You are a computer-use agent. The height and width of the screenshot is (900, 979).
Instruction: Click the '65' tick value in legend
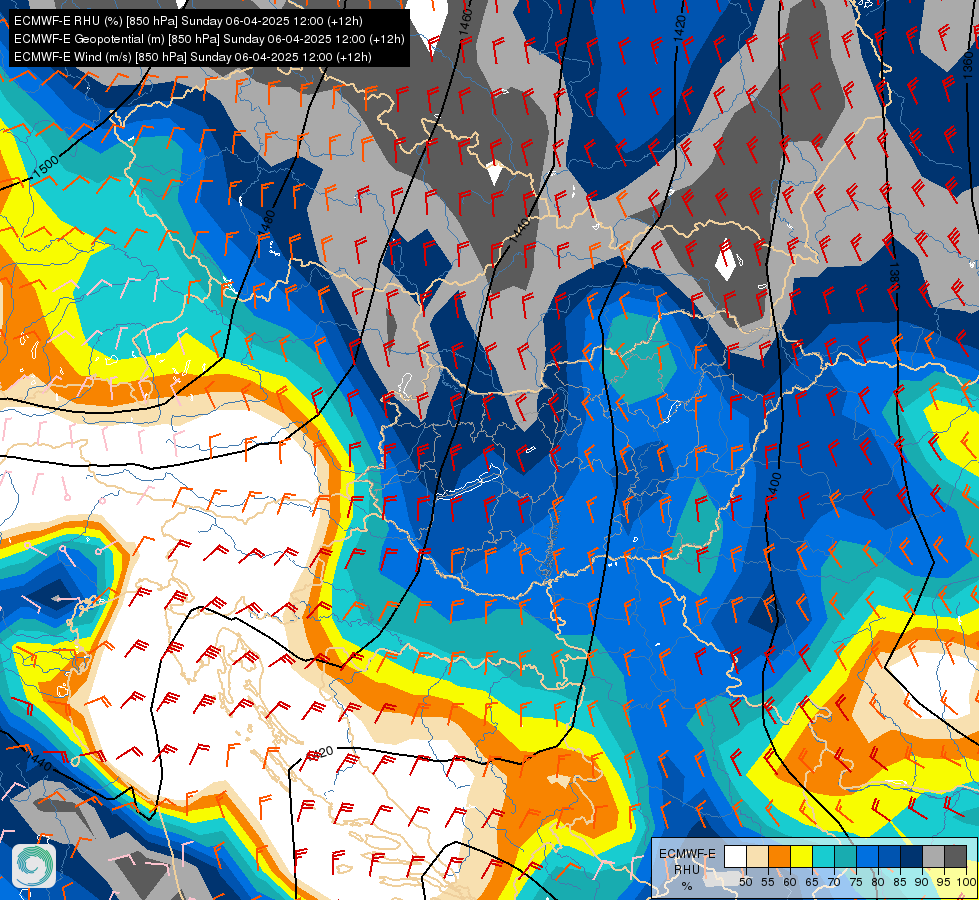tap(812, 882)
